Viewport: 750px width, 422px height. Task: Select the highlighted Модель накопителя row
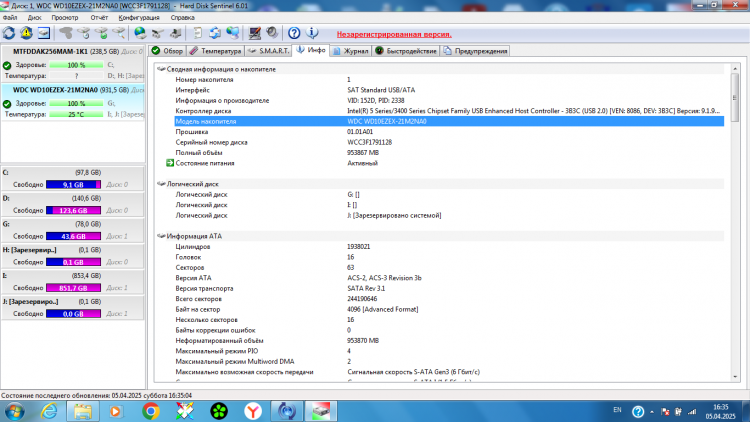click(449, 122)
